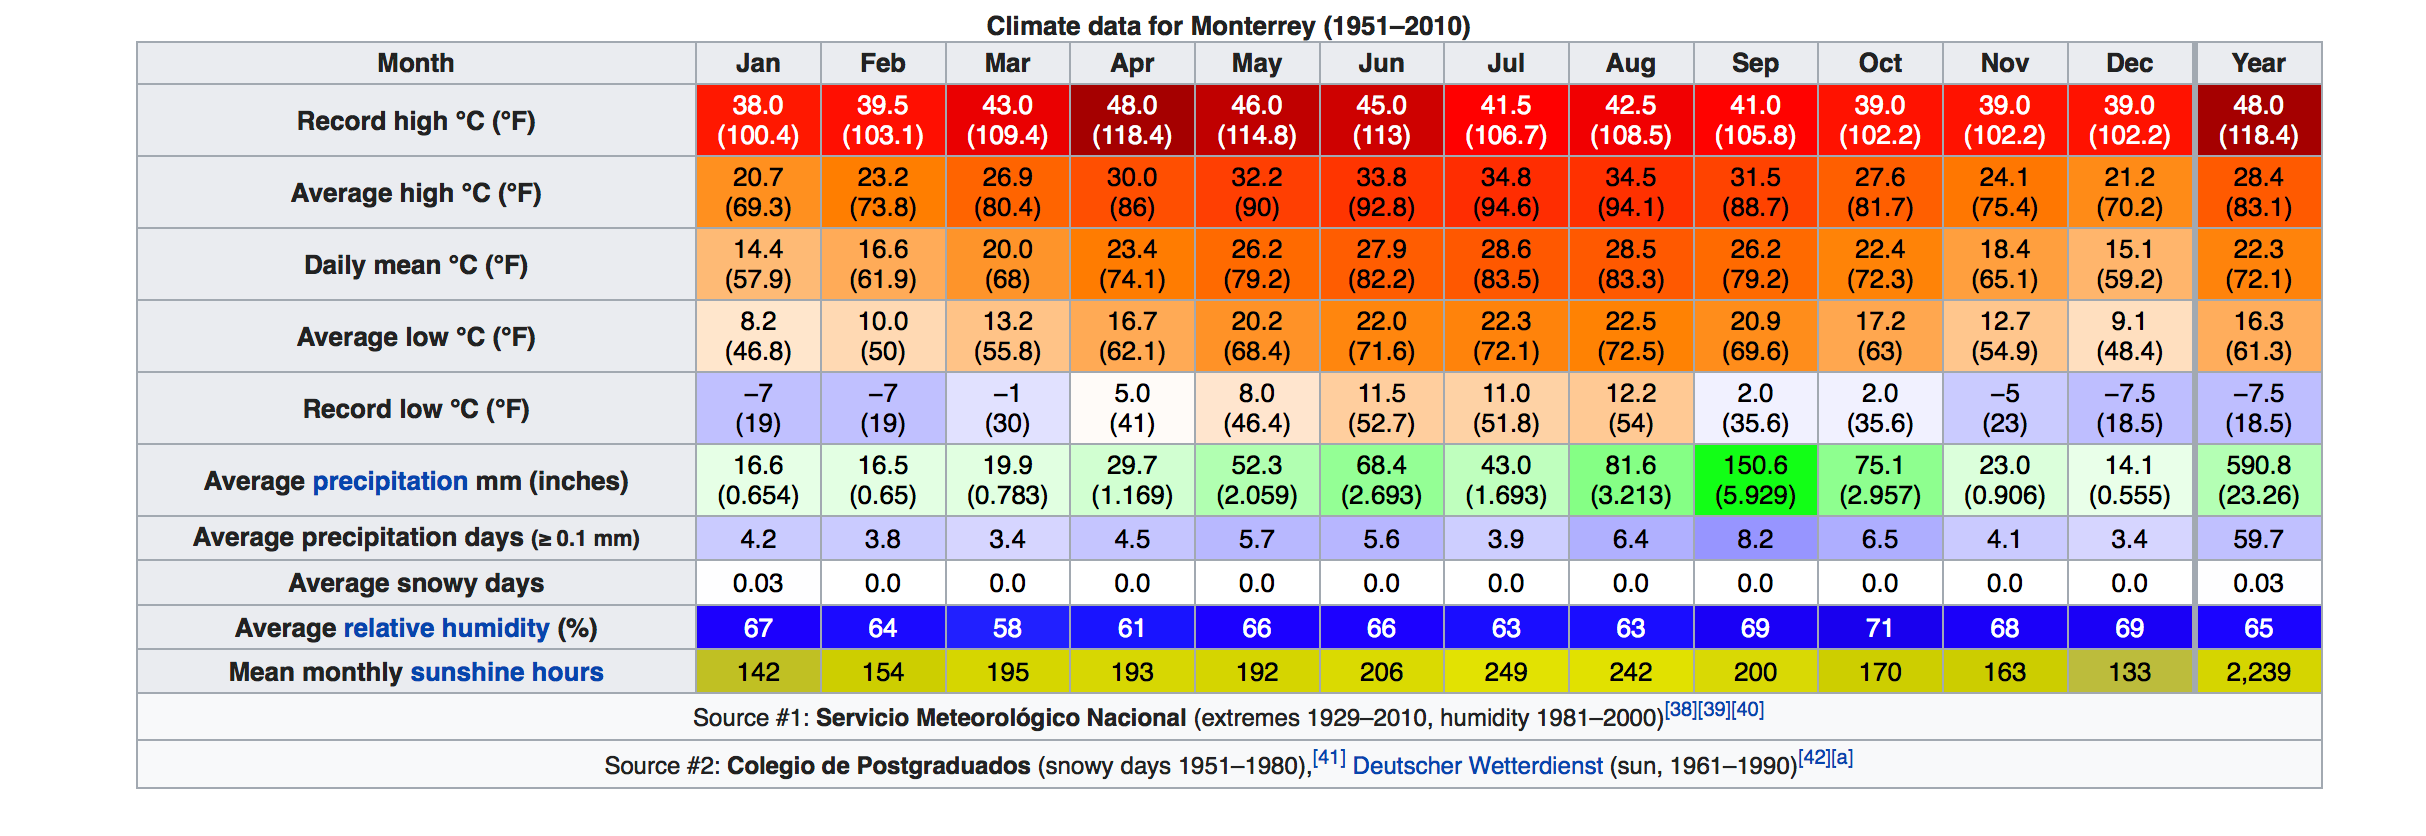Select the Nov column header

2005,63
